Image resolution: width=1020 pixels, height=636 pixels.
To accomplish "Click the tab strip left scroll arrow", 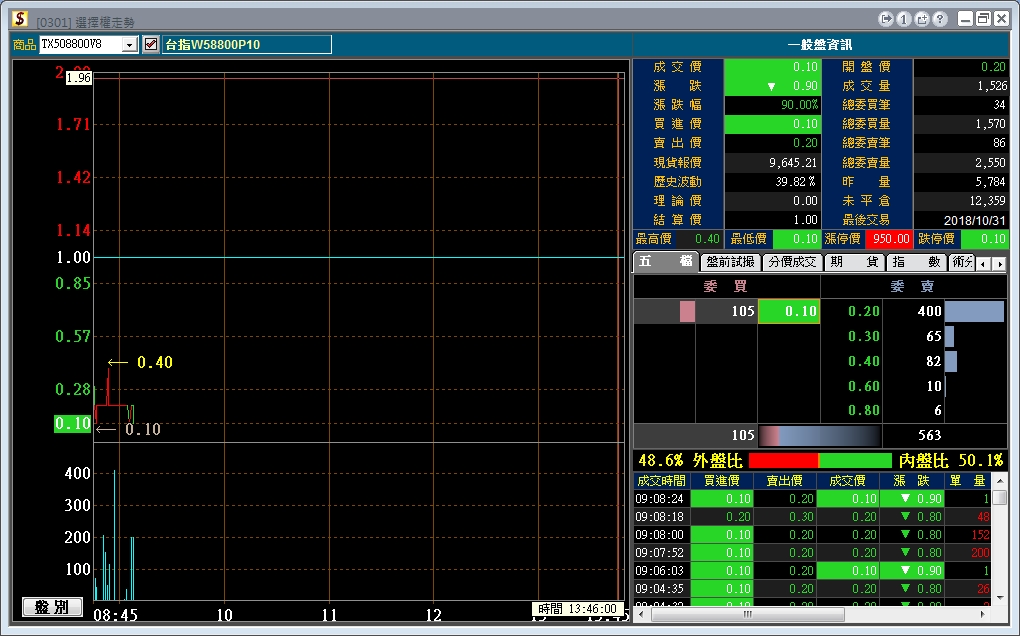I will pos(984,263).
